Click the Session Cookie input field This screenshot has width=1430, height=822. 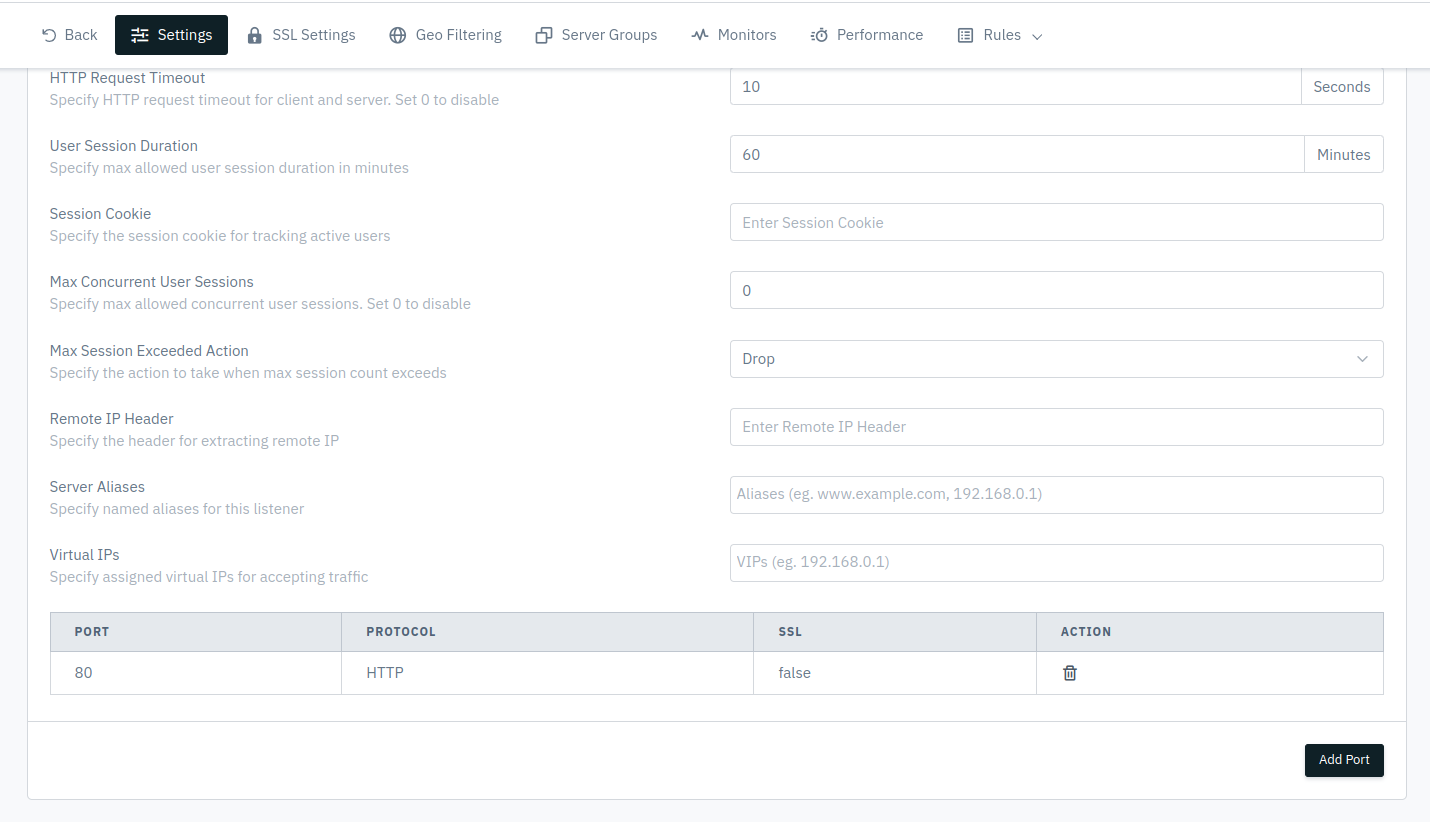1057,223
